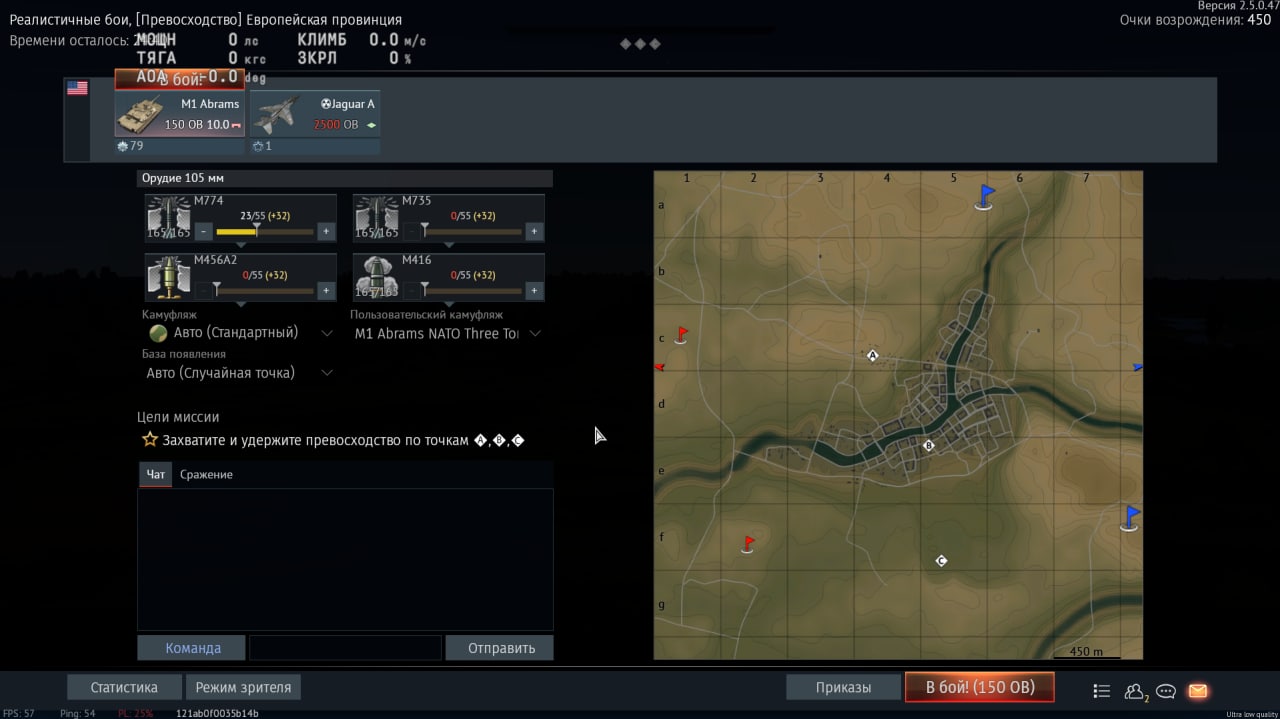The image size is (1280, 719).
Task: Click the red enemy flag in grid row c
Action: [682, 334]
